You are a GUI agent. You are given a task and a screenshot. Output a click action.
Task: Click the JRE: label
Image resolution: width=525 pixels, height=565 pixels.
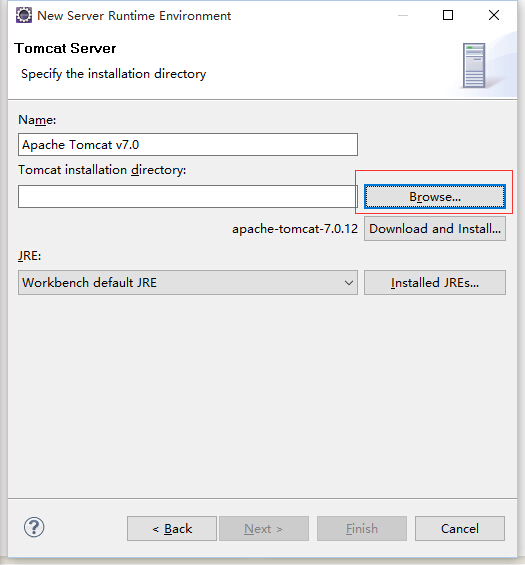tap(30, 256)
